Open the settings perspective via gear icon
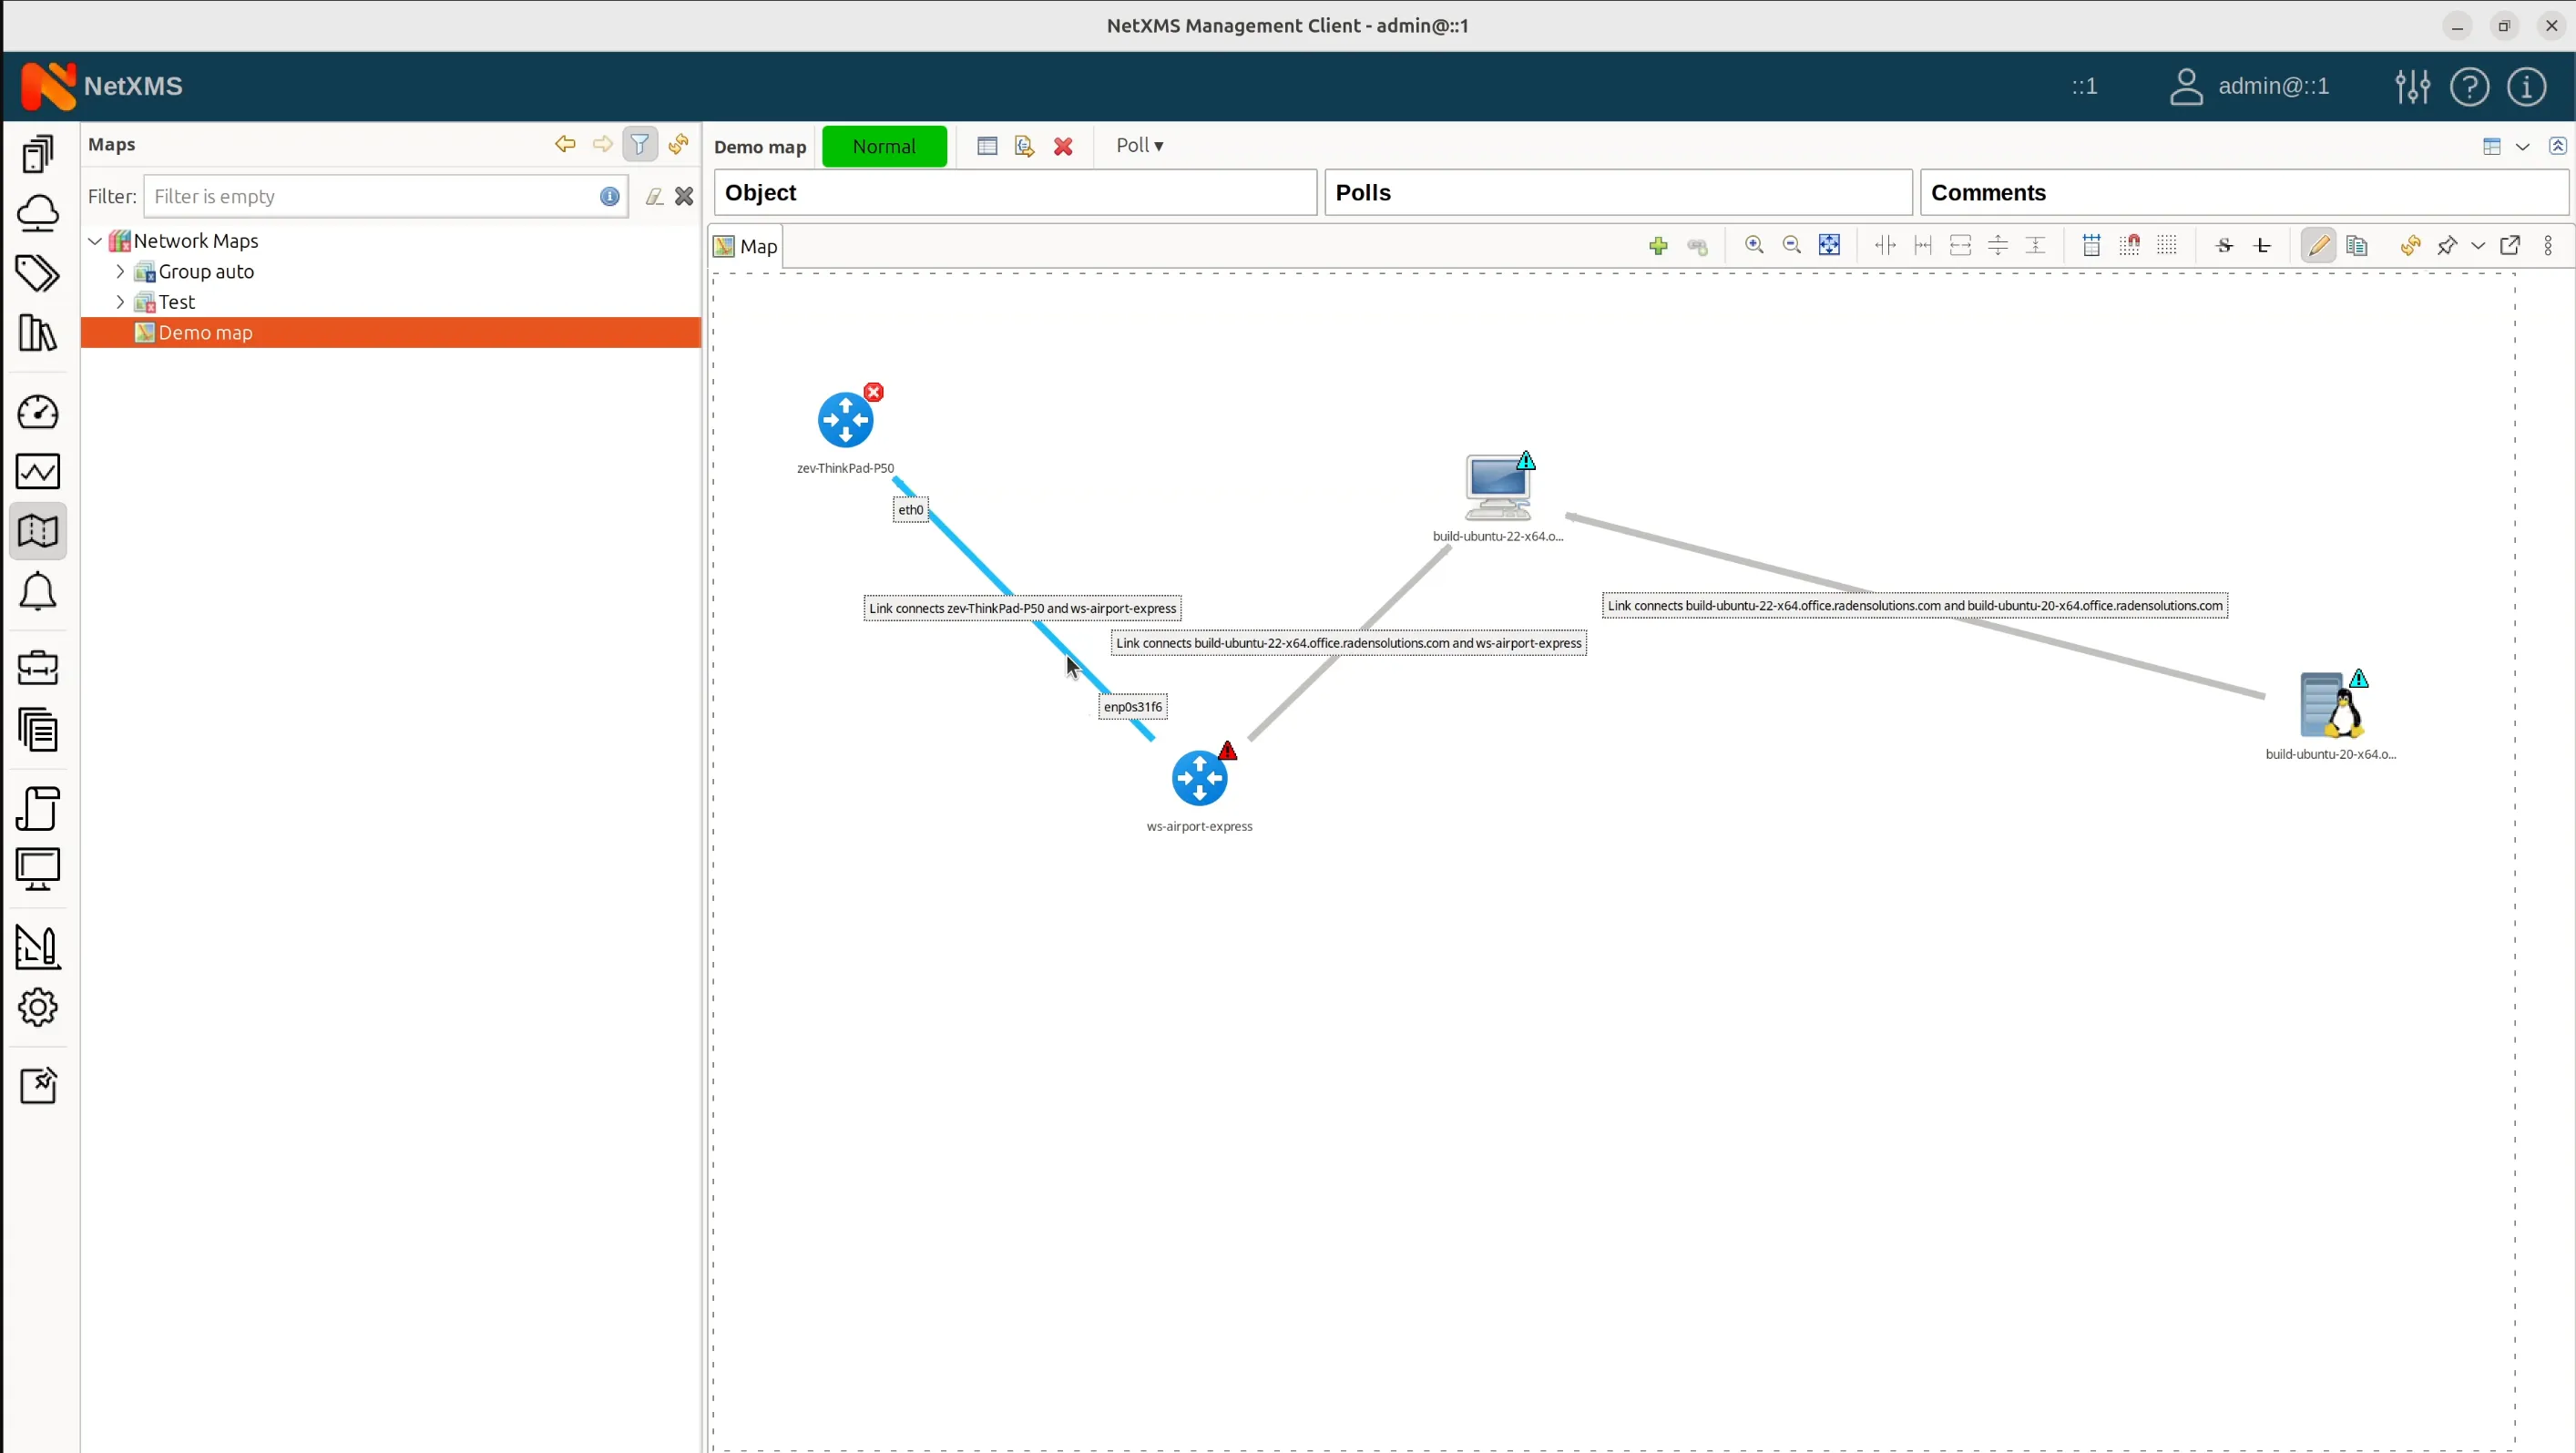Screen dimensions: 2576x1453 coord(38,1008)
